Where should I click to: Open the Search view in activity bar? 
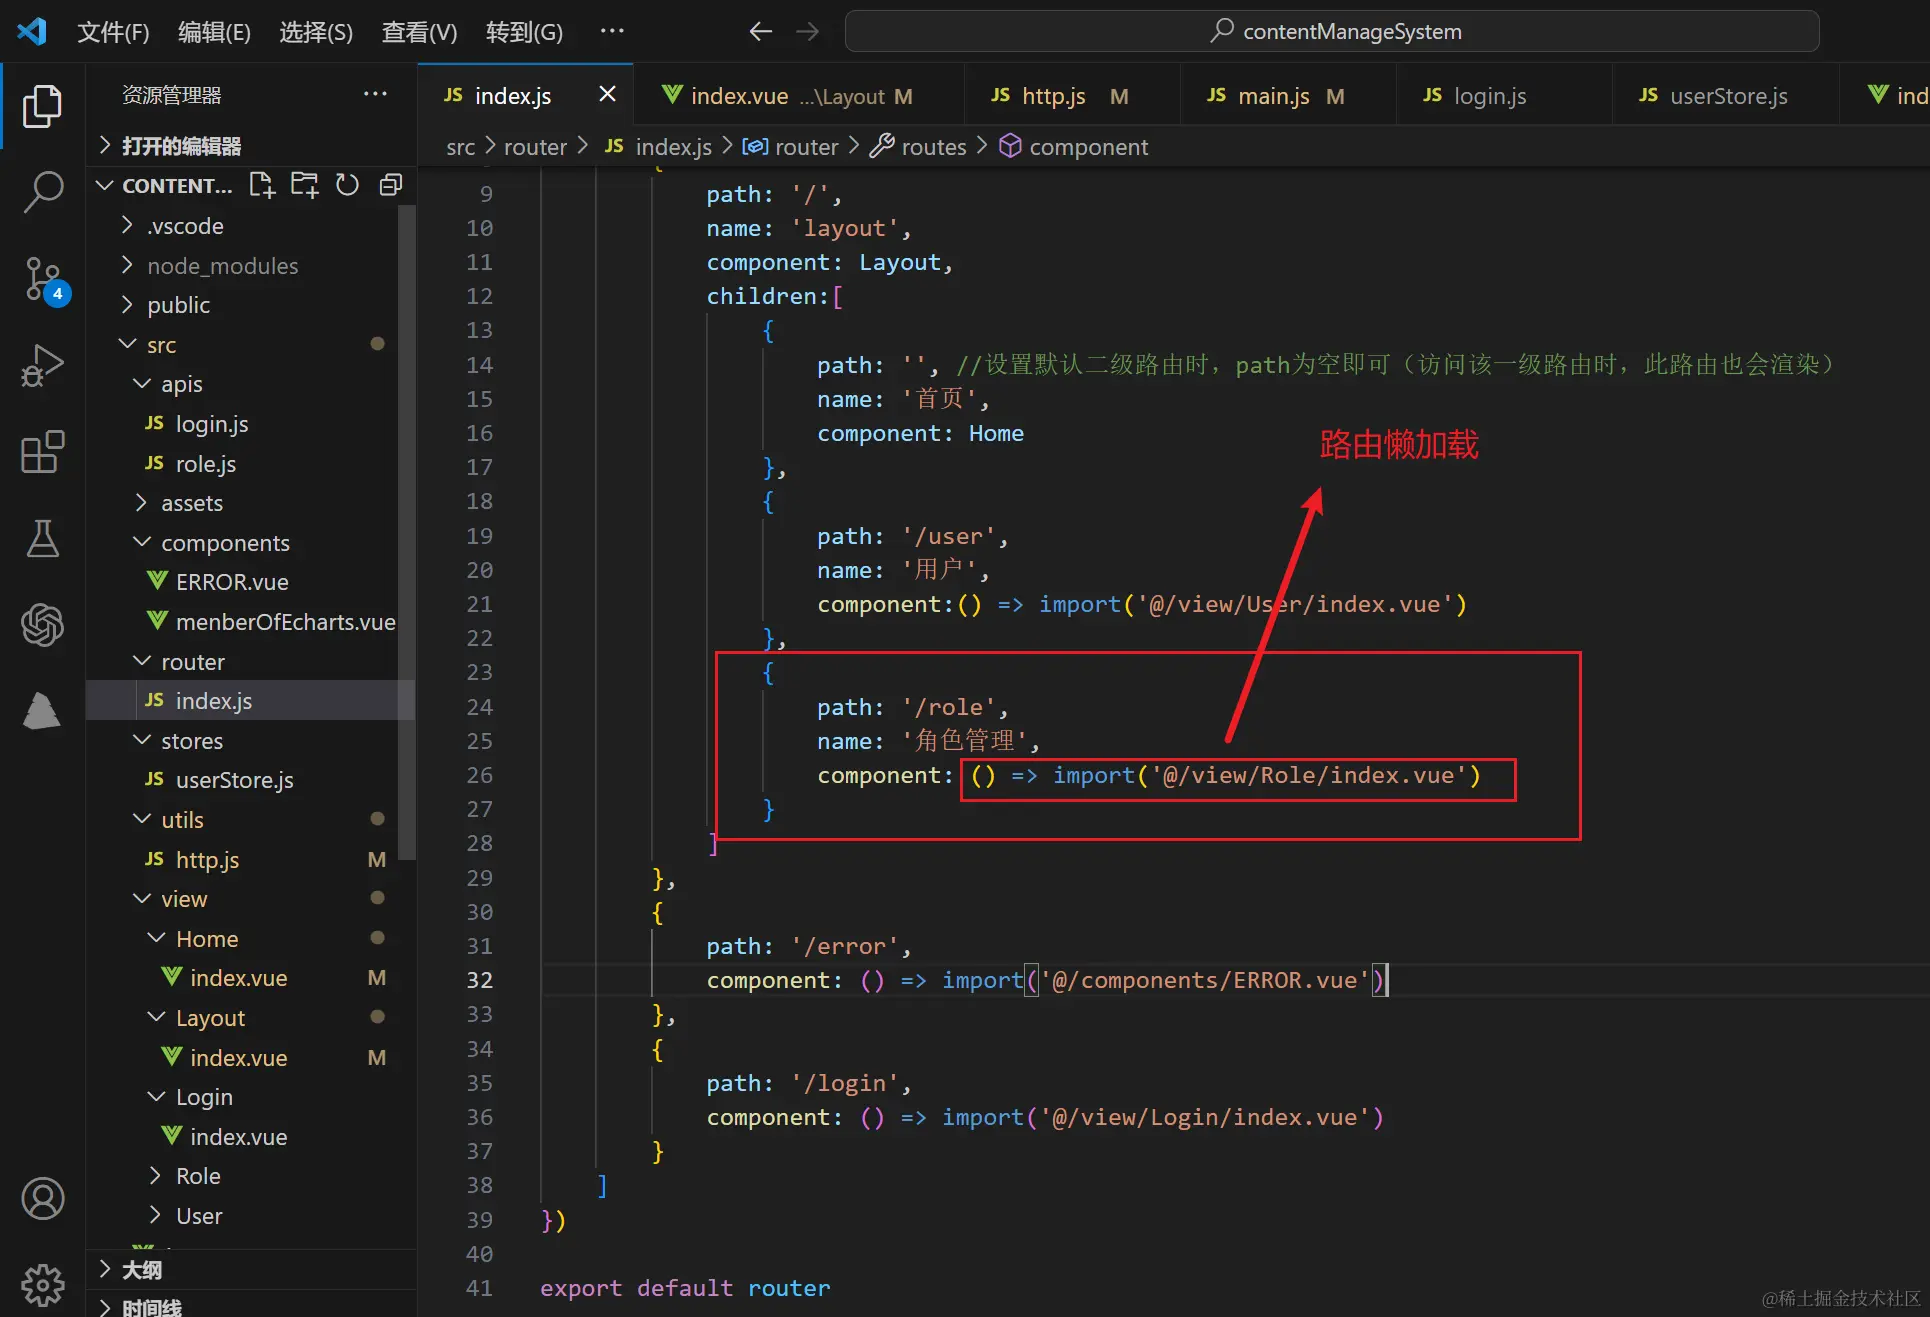pyautogui.click(x=42, y=190)
